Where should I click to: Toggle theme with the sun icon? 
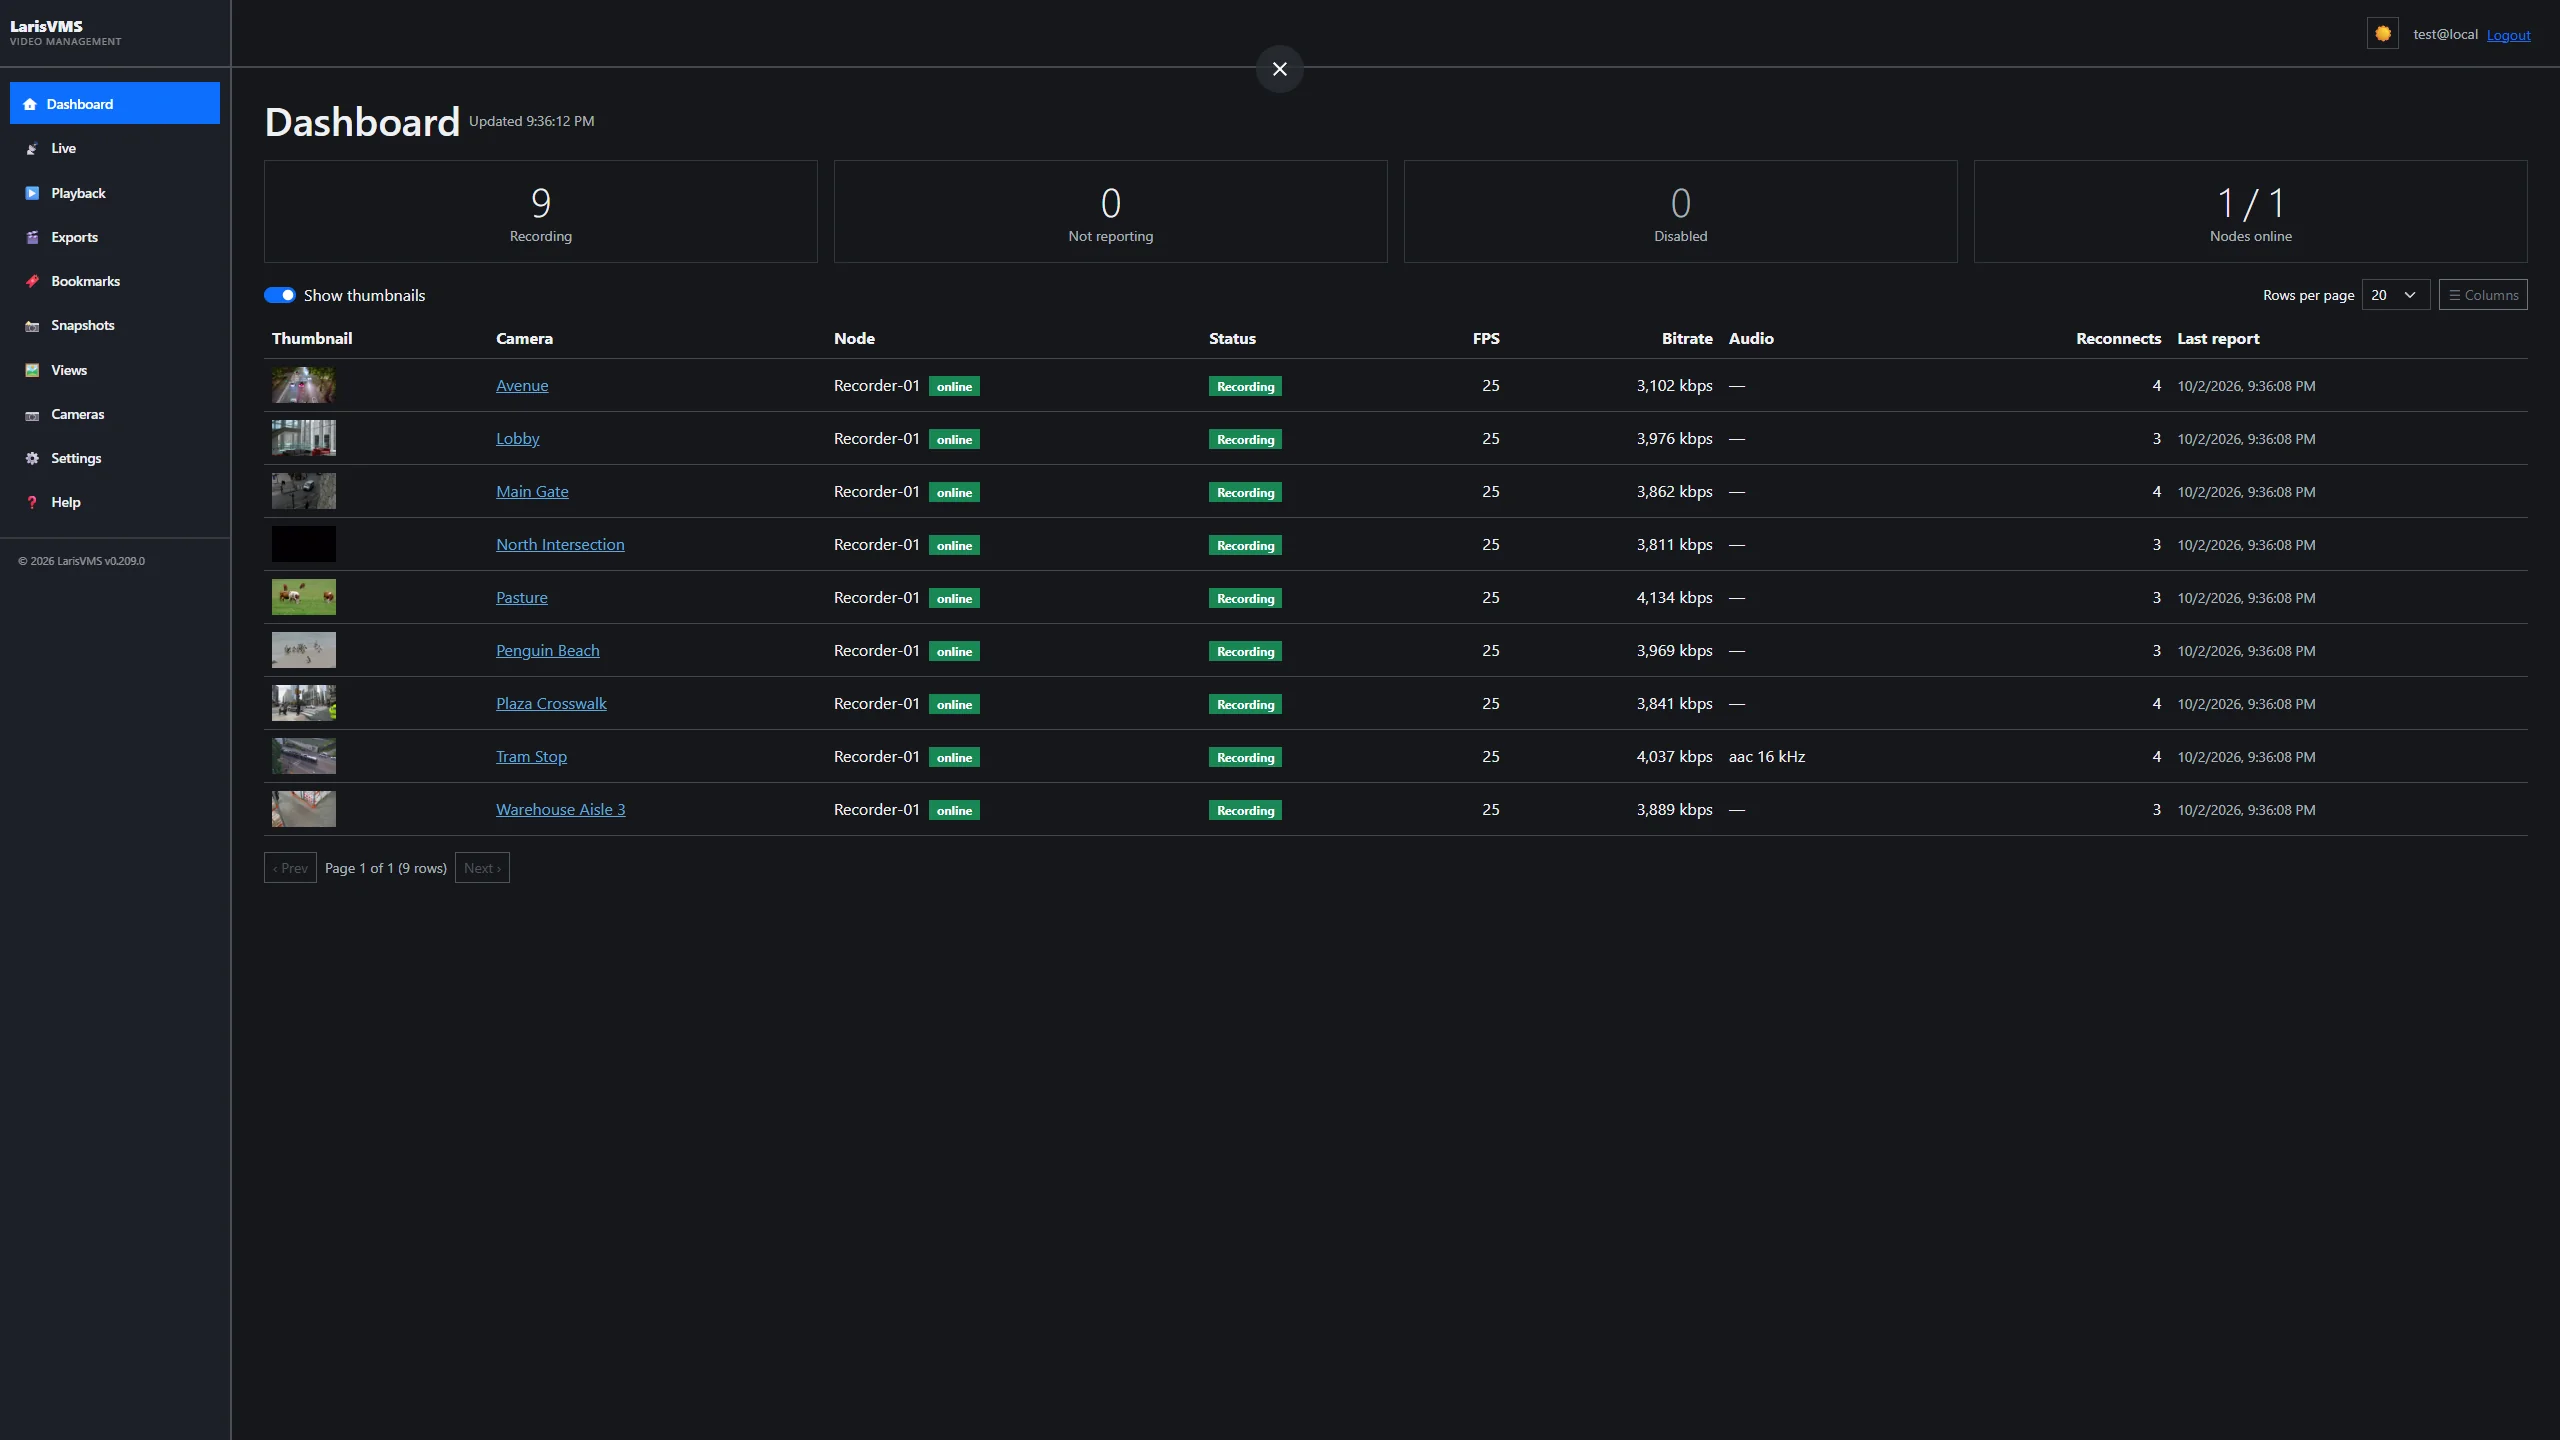[2383, 34]
